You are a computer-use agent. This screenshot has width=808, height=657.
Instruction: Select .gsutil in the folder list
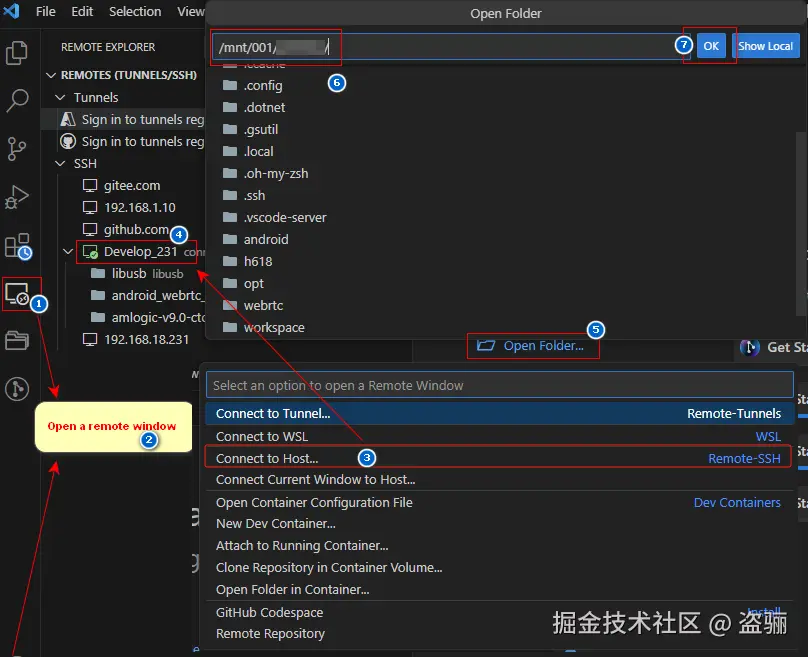click(x=261, y=129)
